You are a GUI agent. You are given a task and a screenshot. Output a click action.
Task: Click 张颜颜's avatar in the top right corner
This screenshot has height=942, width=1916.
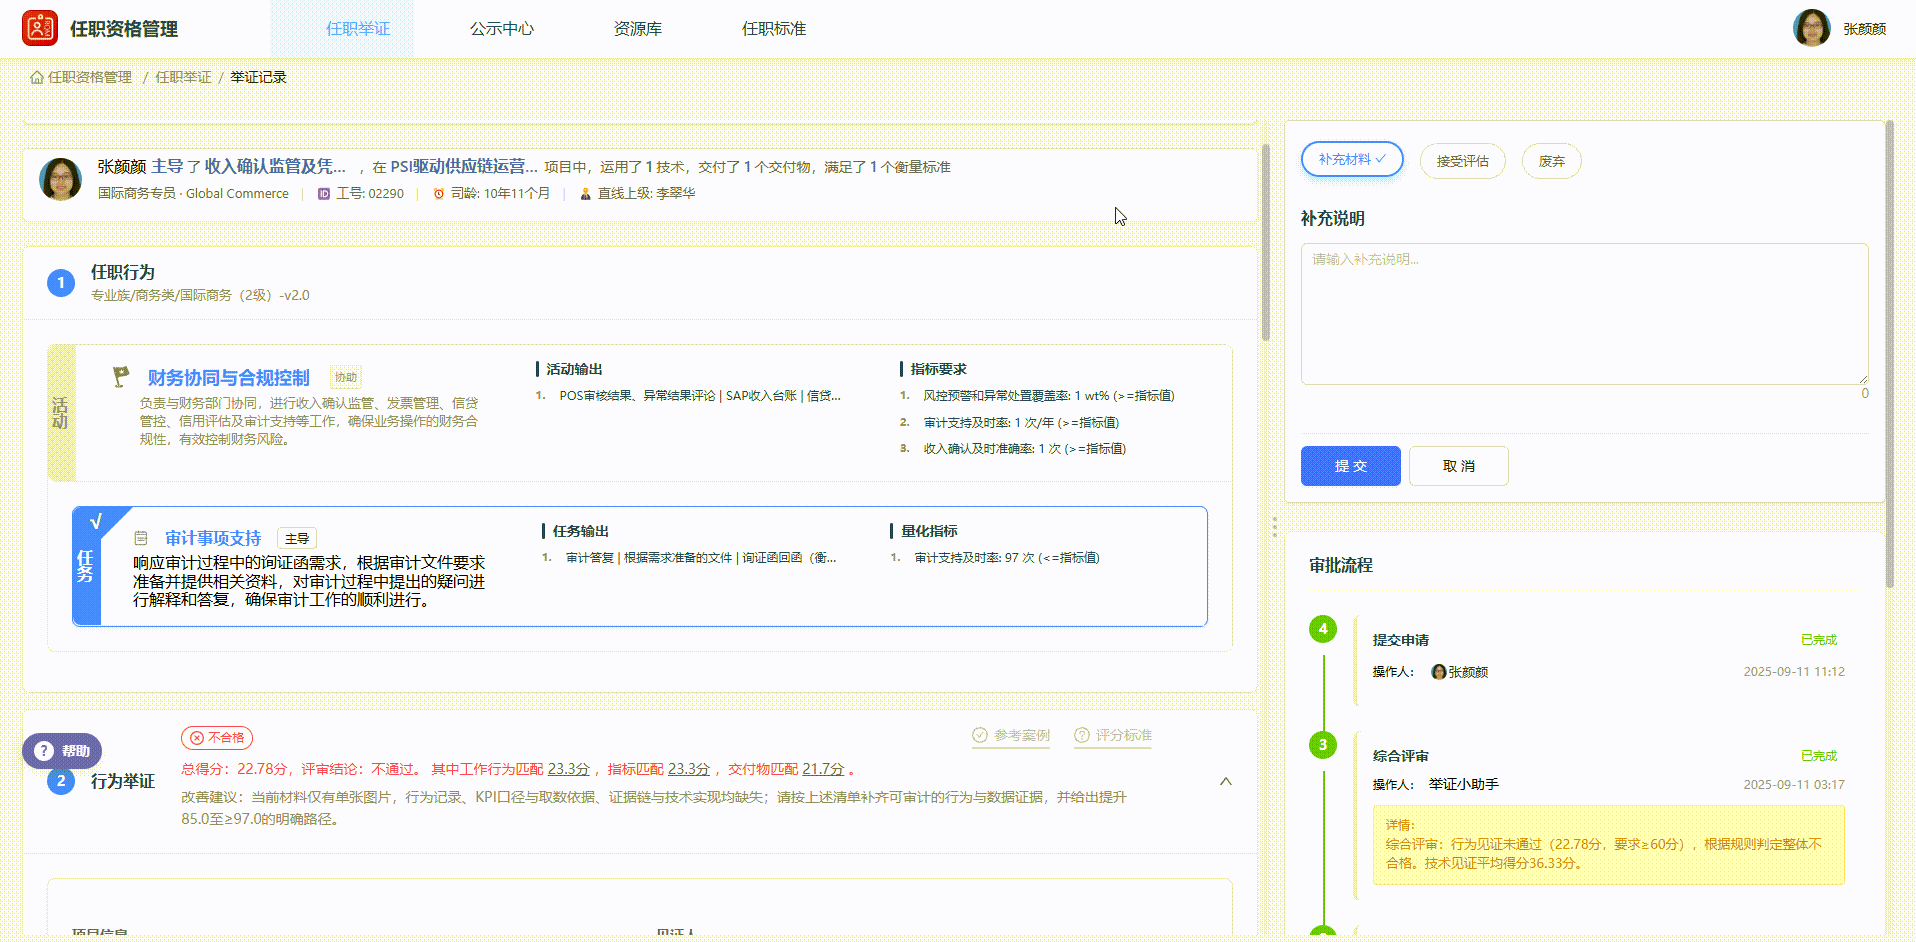point(1812,27)
